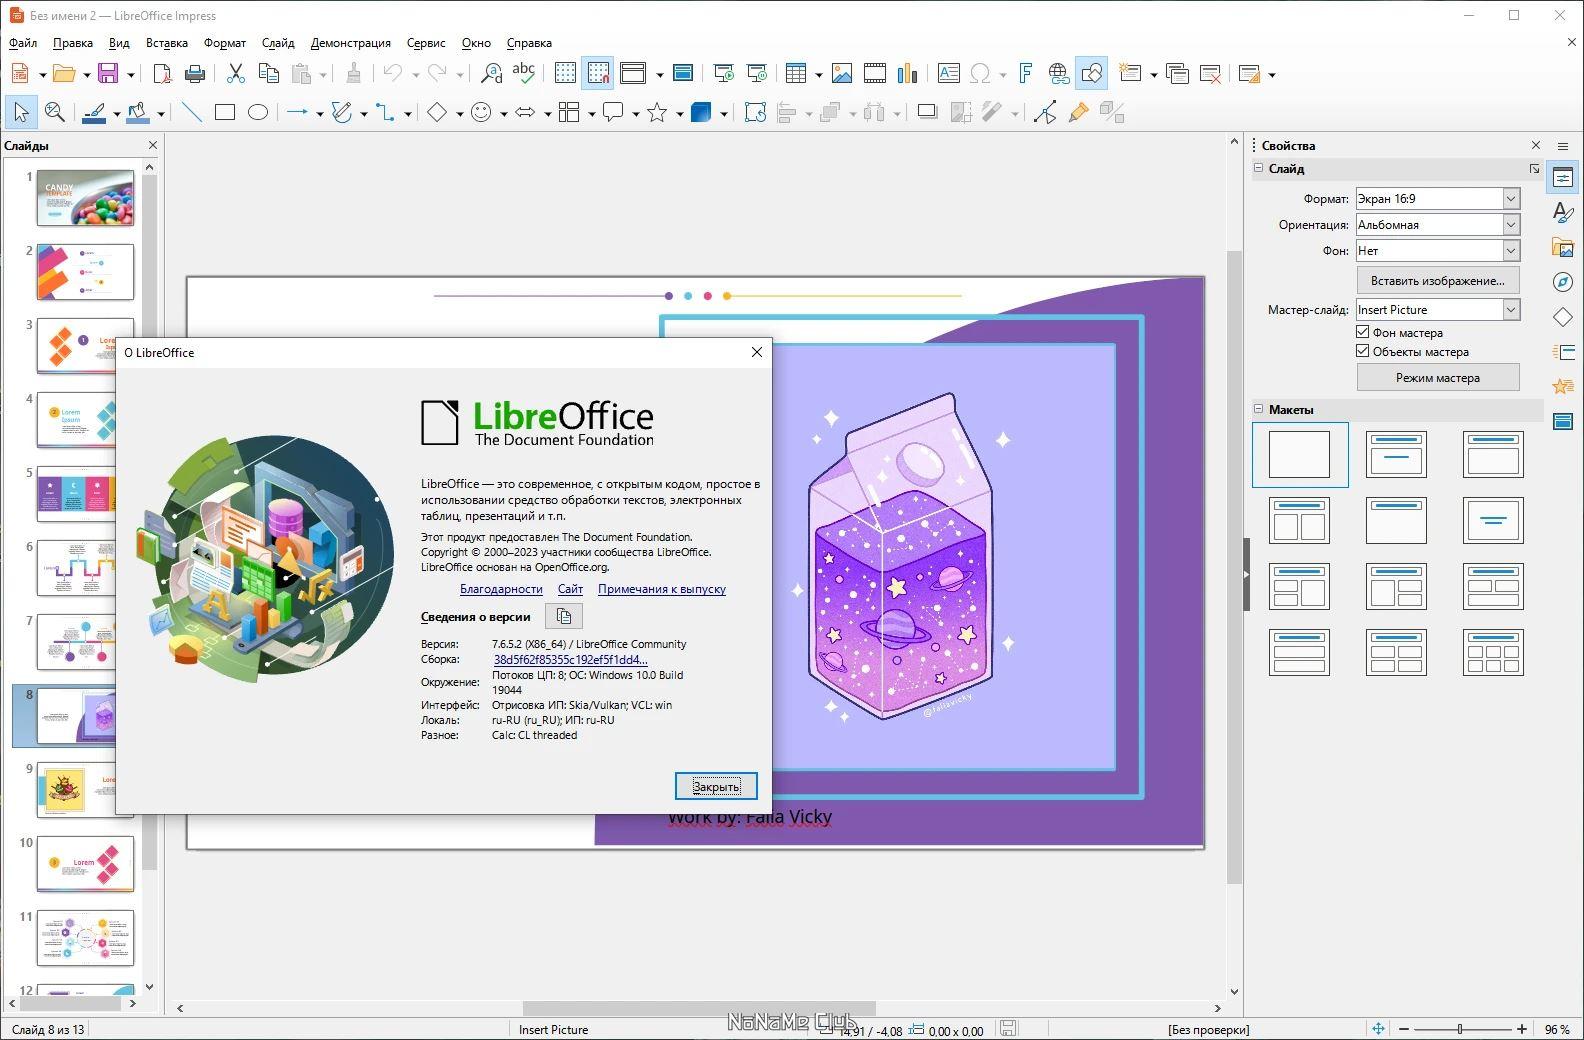Uncheck the Фон мастера checkbox
The height and width of the screenshot is (1040, 1584).
(1362, 332)
